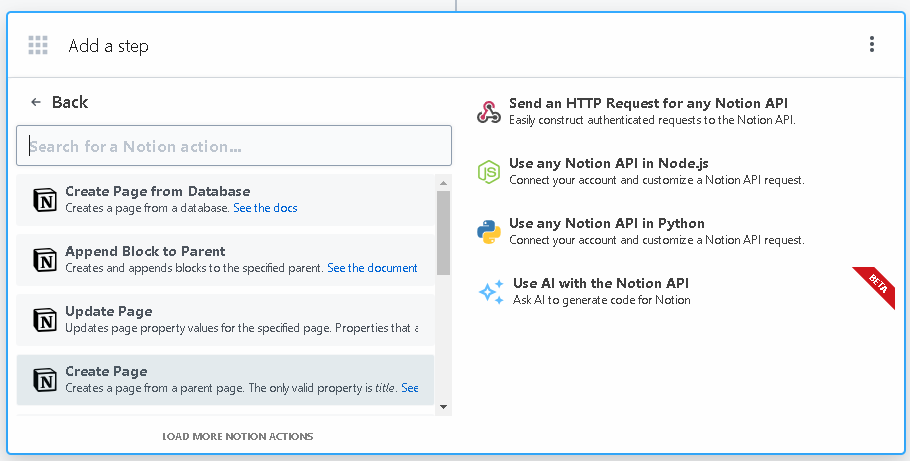This screenshot has width=910, height=461.
Task: Click the action list scroll down arrow
Action: [x=443, y=407]
